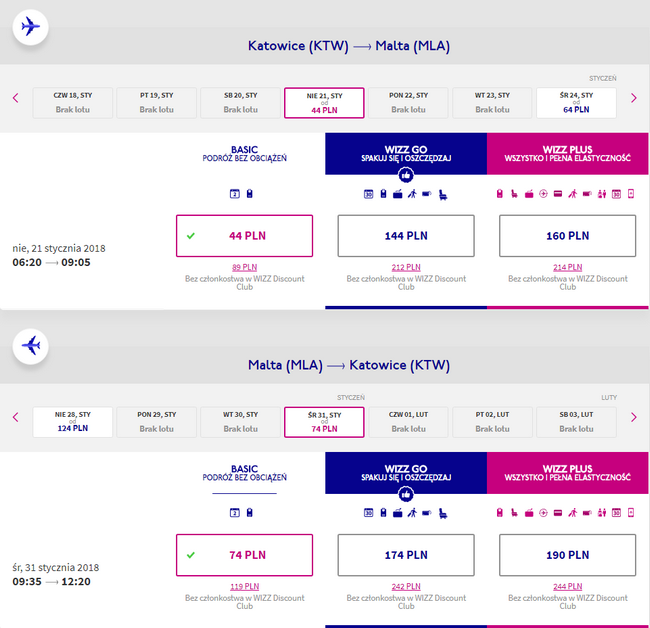Viewport: 650px width, 628px height.
Task: Choose return date WT 30, STY
Action: coord(240,422)
